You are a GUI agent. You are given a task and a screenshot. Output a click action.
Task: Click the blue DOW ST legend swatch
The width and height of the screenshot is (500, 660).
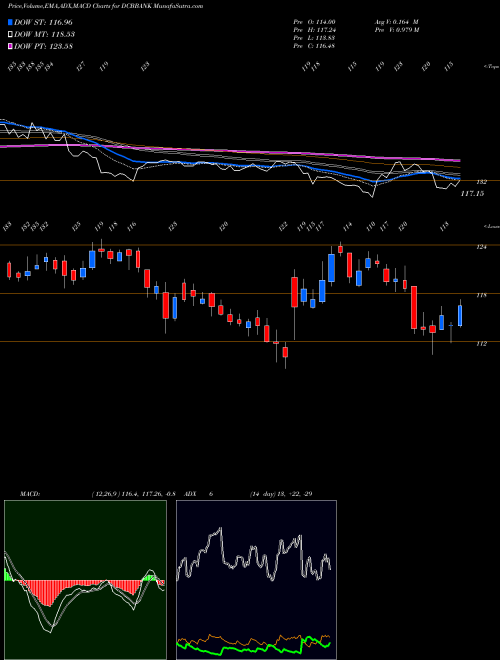click(x=10, y=22)
